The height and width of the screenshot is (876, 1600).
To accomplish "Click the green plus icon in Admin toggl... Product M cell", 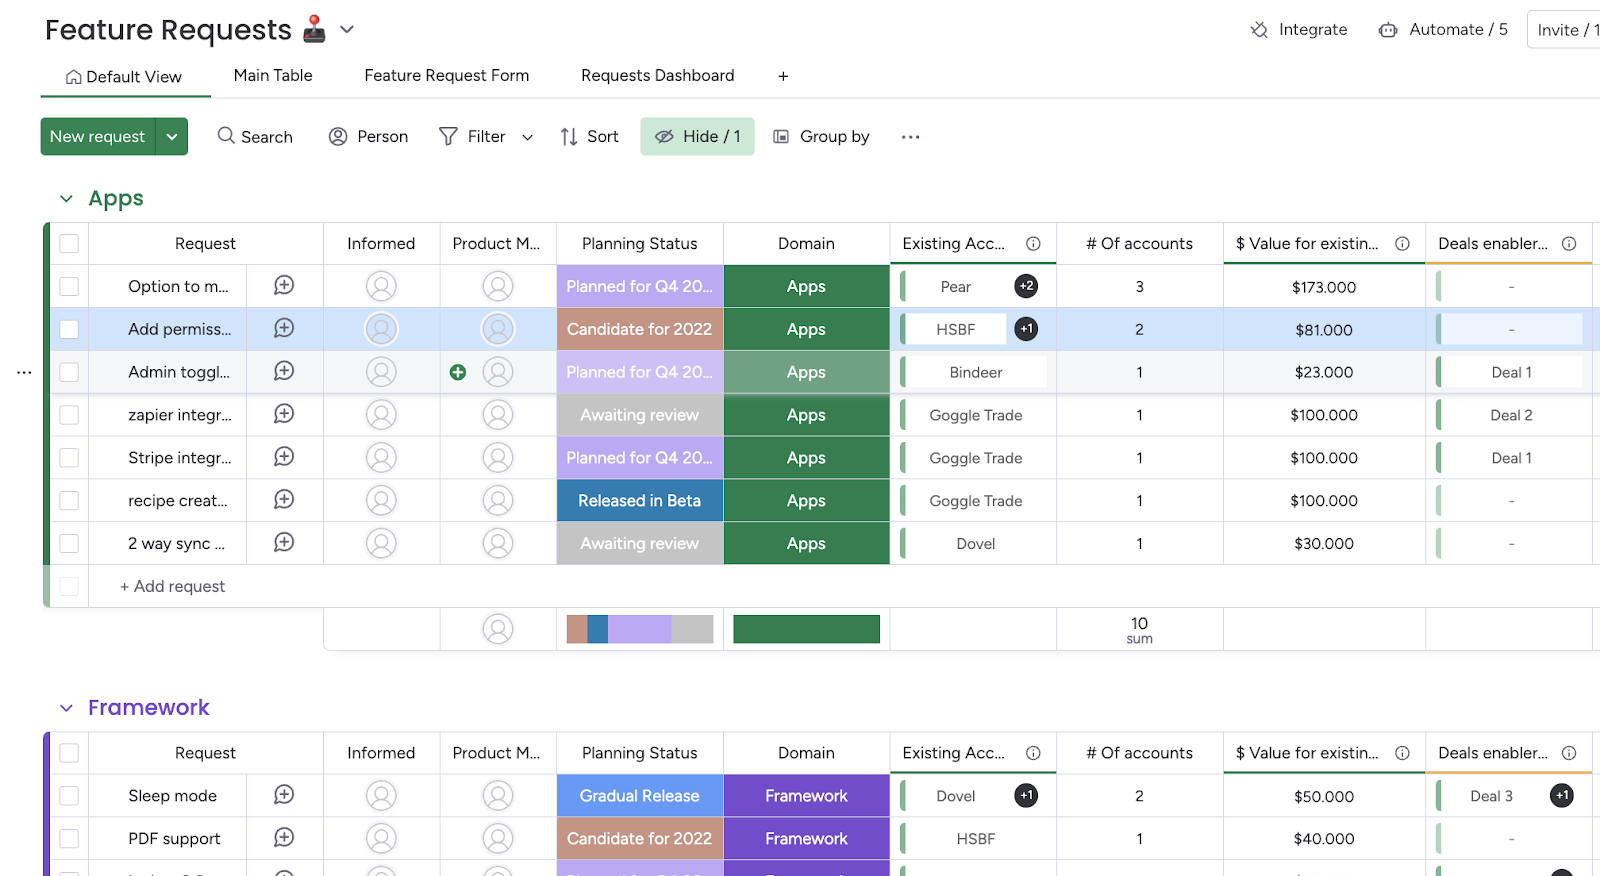I will (458, 372).
